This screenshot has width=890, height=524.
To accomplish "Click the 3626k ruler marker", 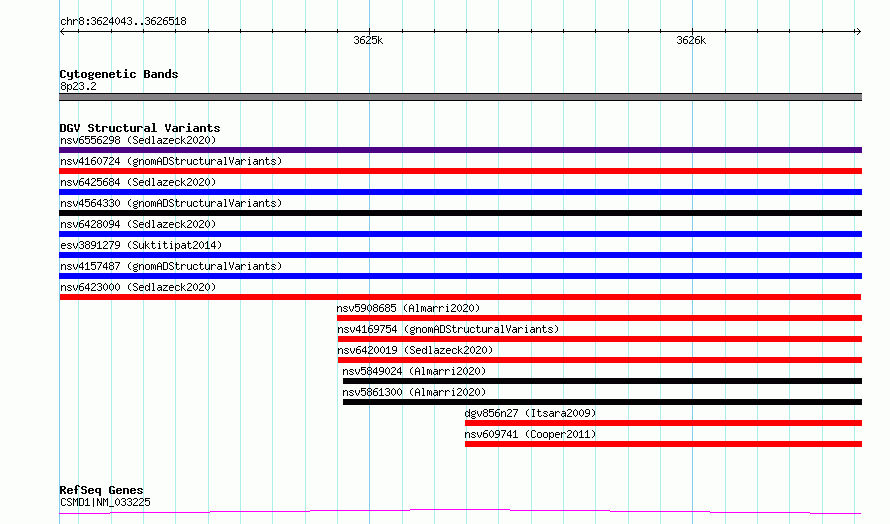I will (691, 40).
